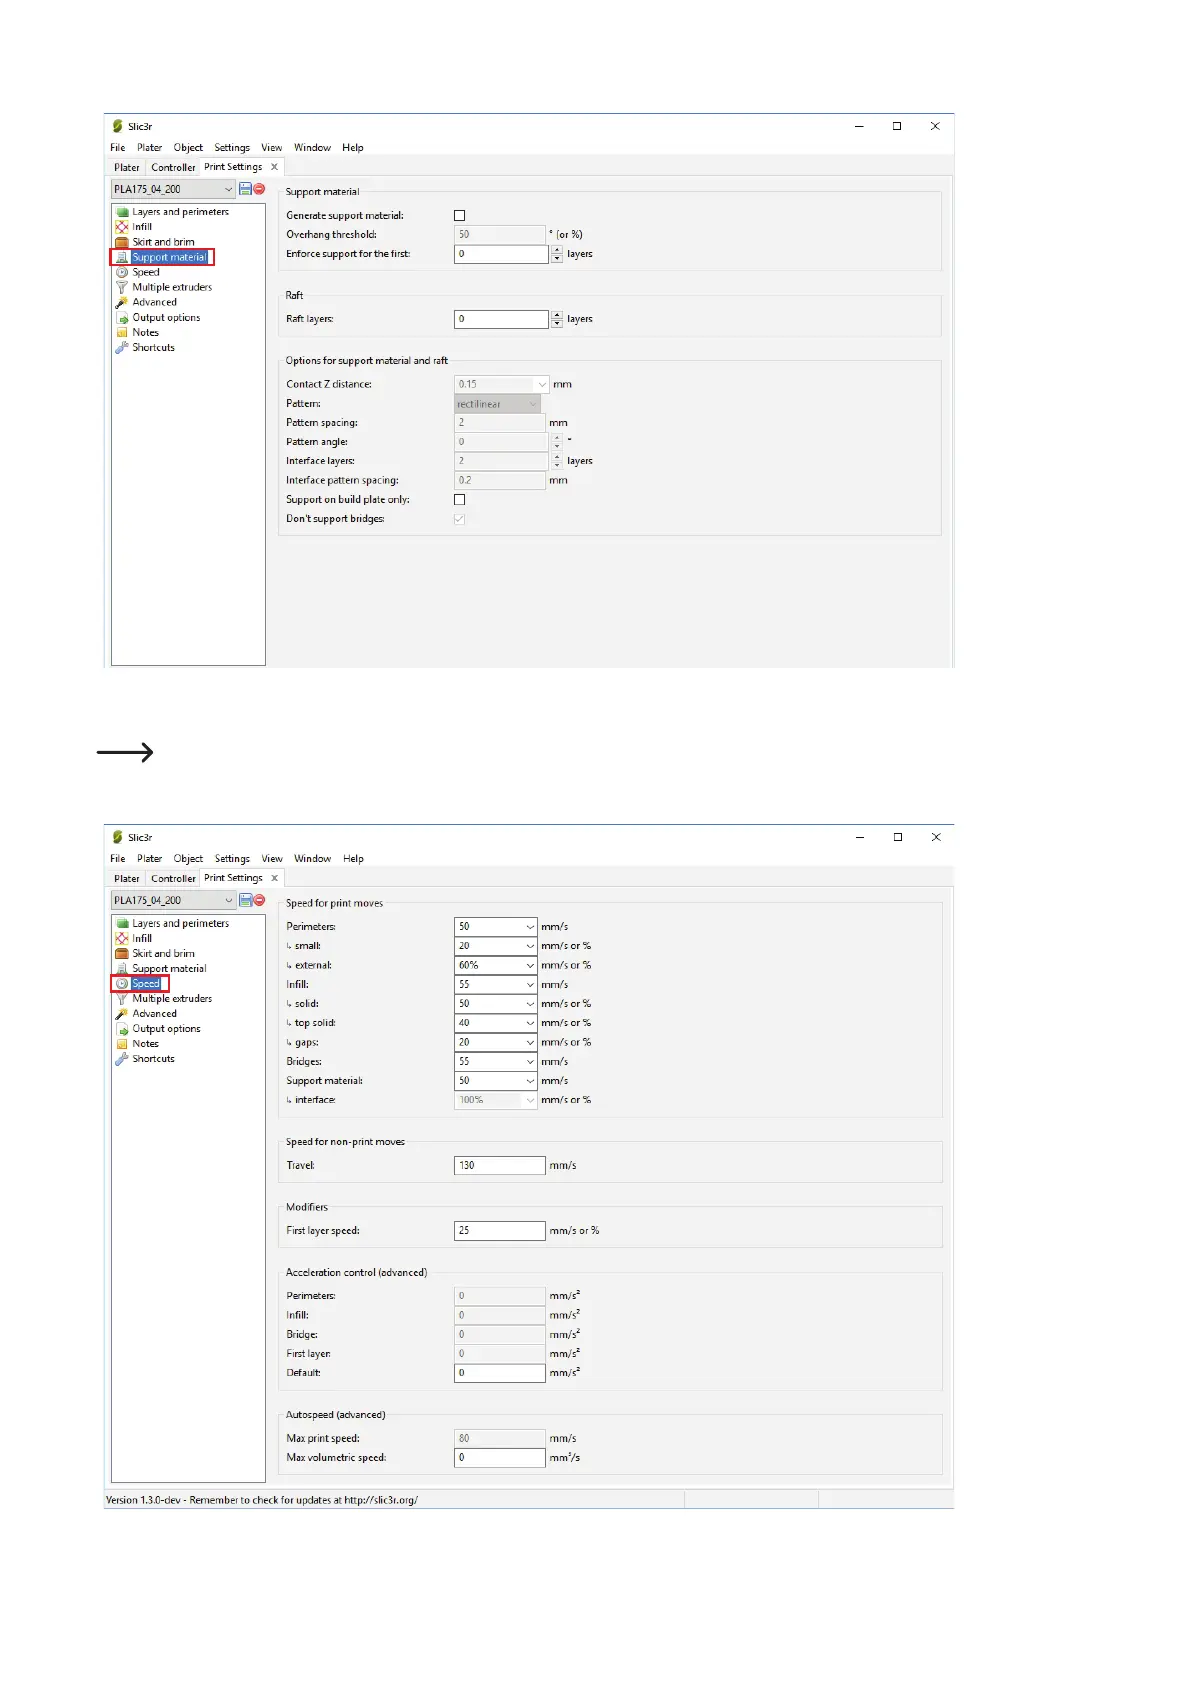
Task: Click status bar text 'Version 1.3.0-dev'
Action: click(144, 1500)
